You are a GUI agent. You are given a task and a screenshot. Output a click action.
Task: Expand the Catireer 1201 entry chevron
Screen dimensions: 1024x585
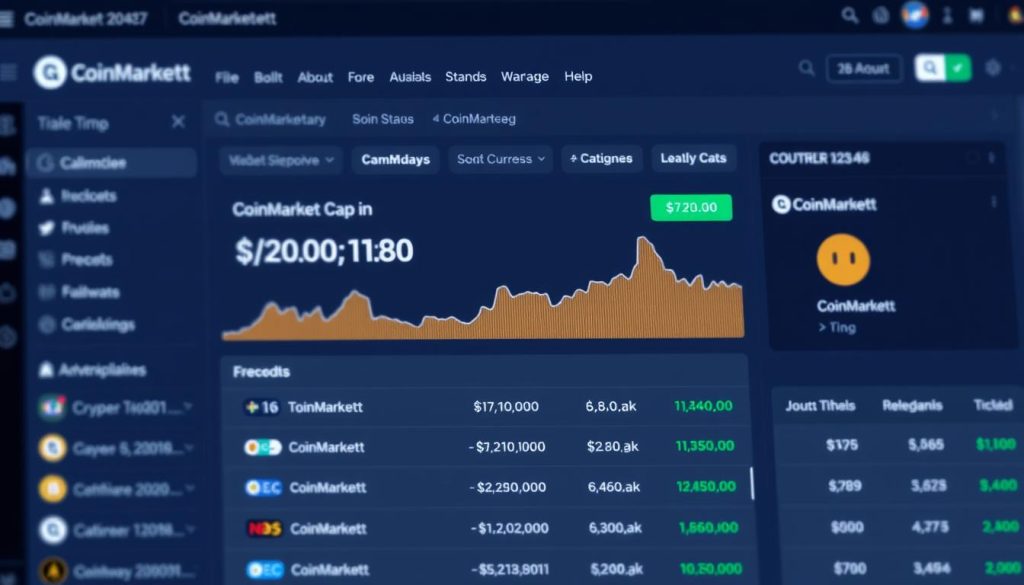point(190,530)
